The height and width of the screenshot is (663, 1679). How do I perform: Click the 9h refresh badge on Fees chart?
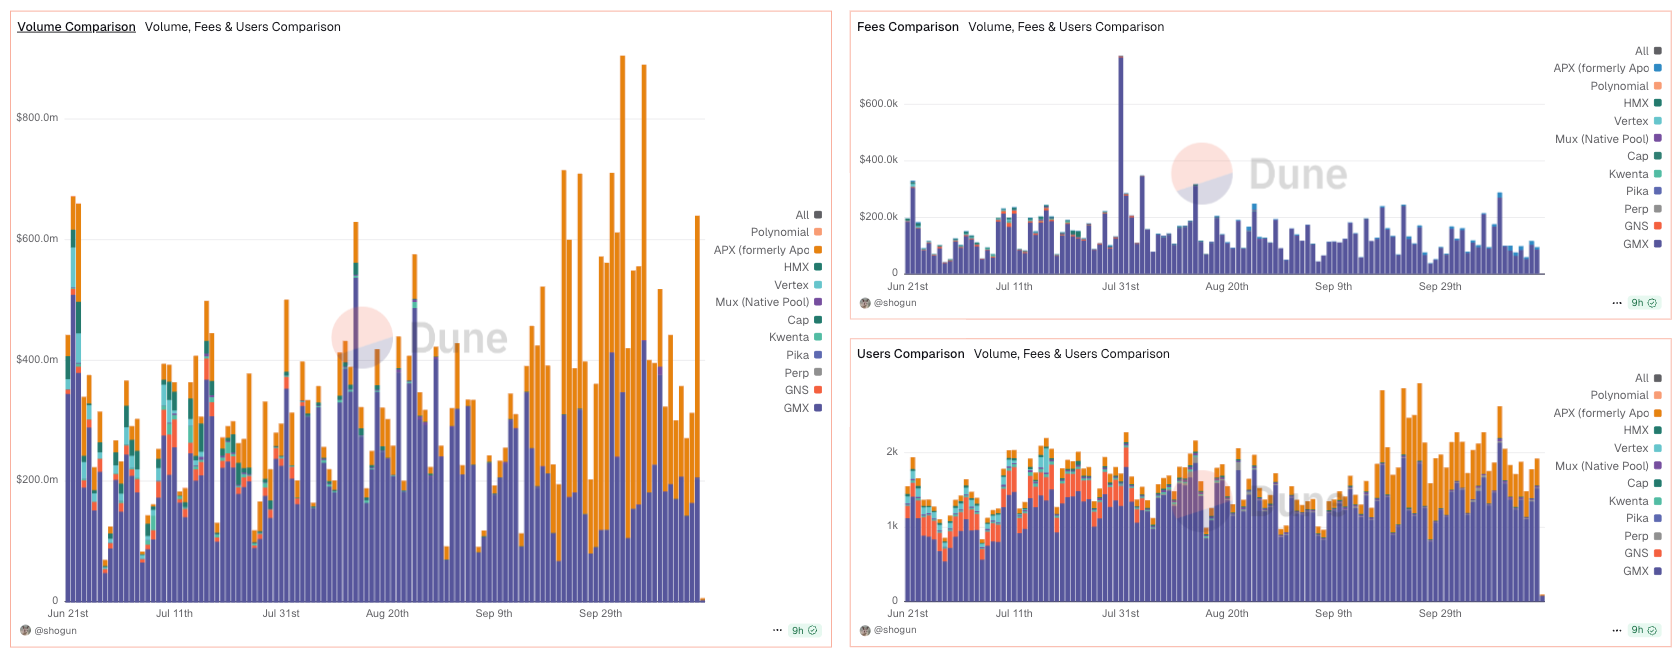[x=1644, y=302]
